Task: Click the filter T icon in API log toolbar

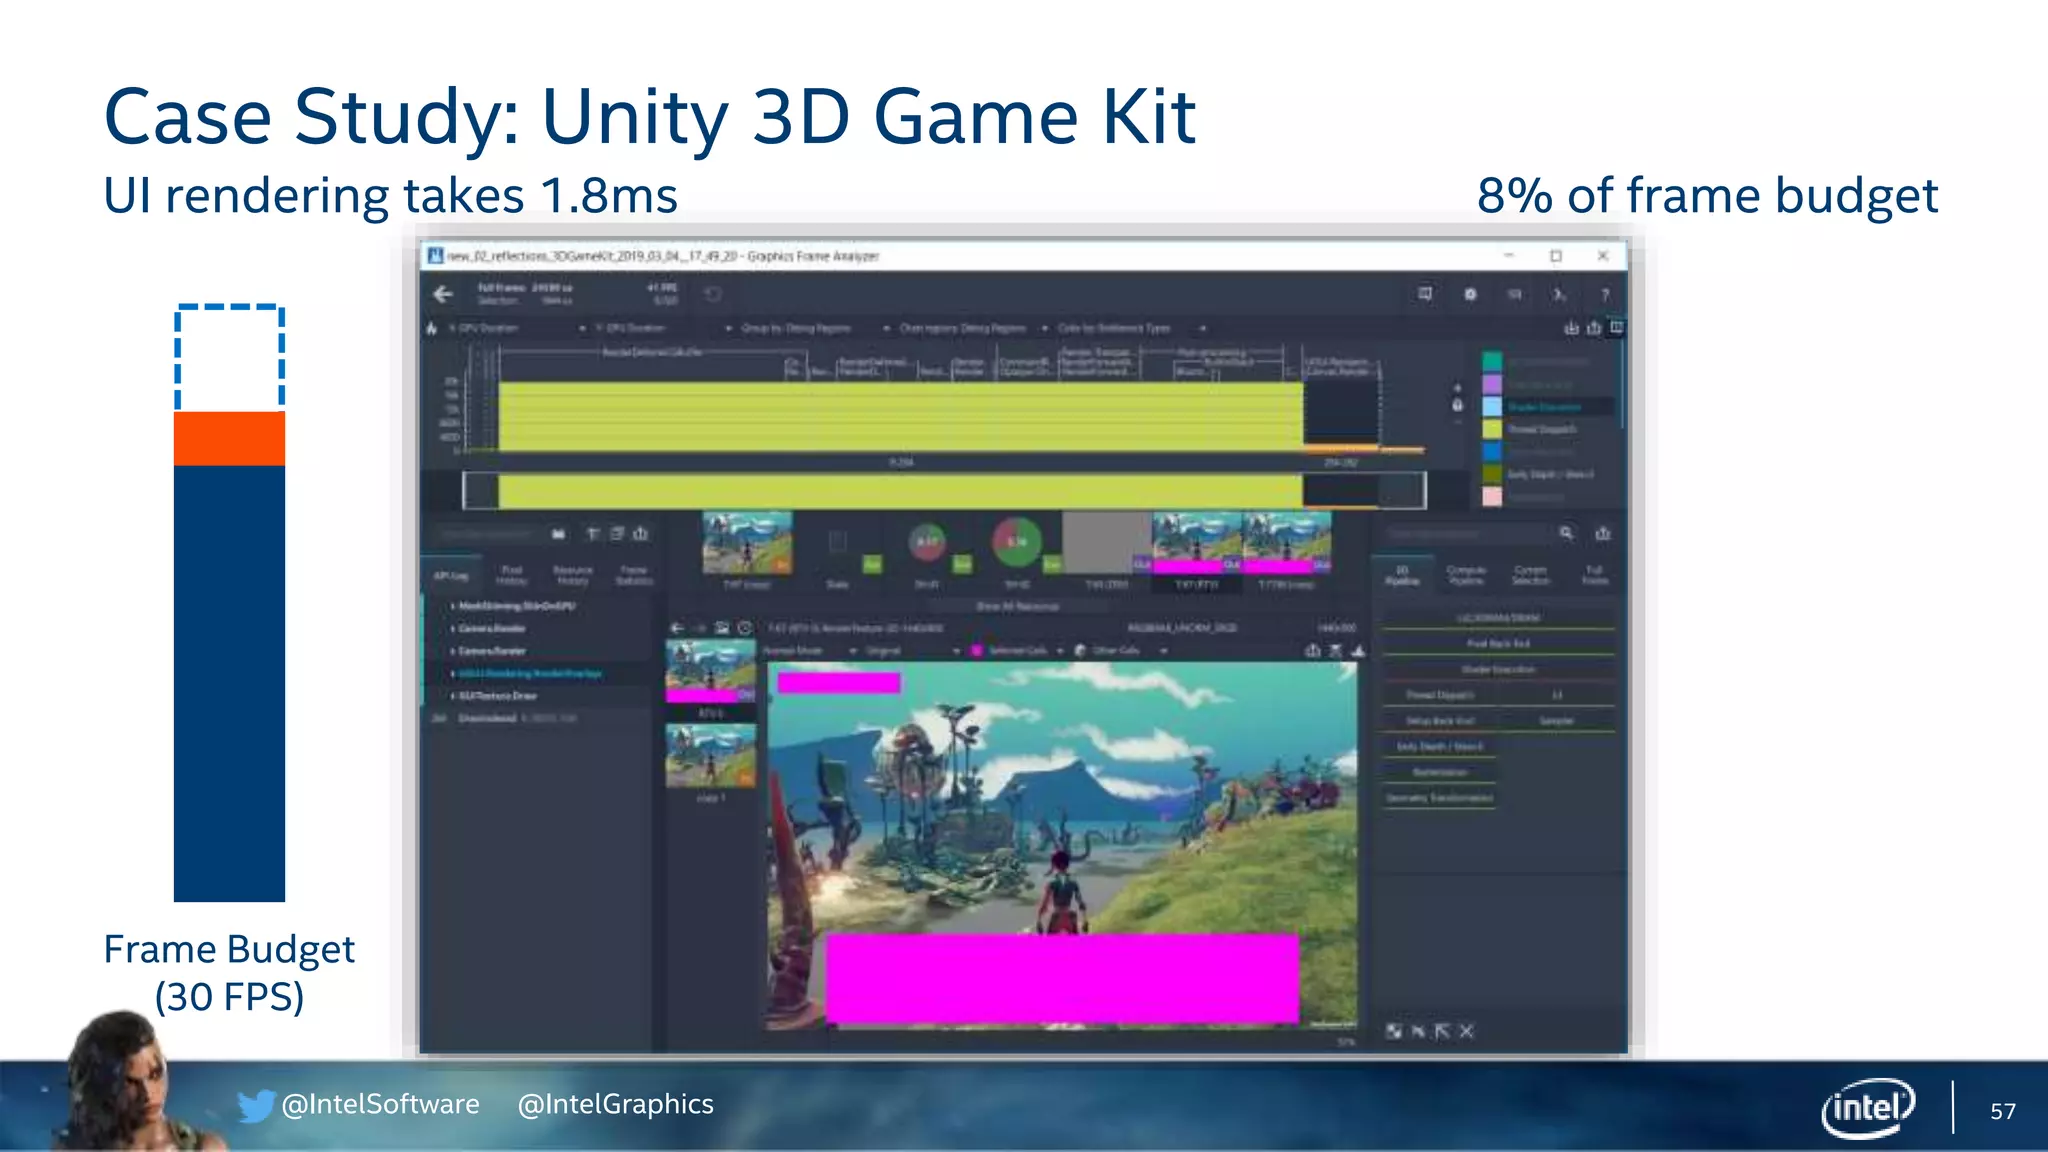Action: coord(593,534)
